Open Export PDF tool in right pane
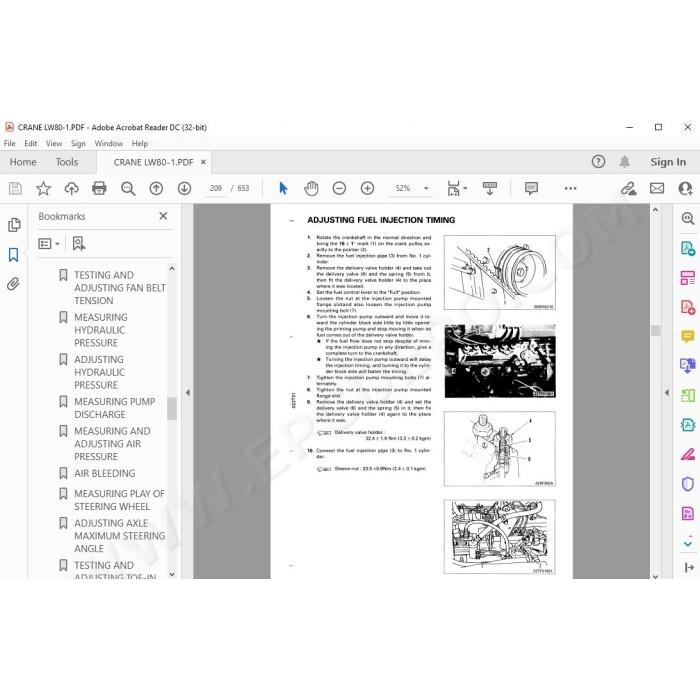Screen dimensions: 700x700 pyautogui.click(x=688, y=248)
